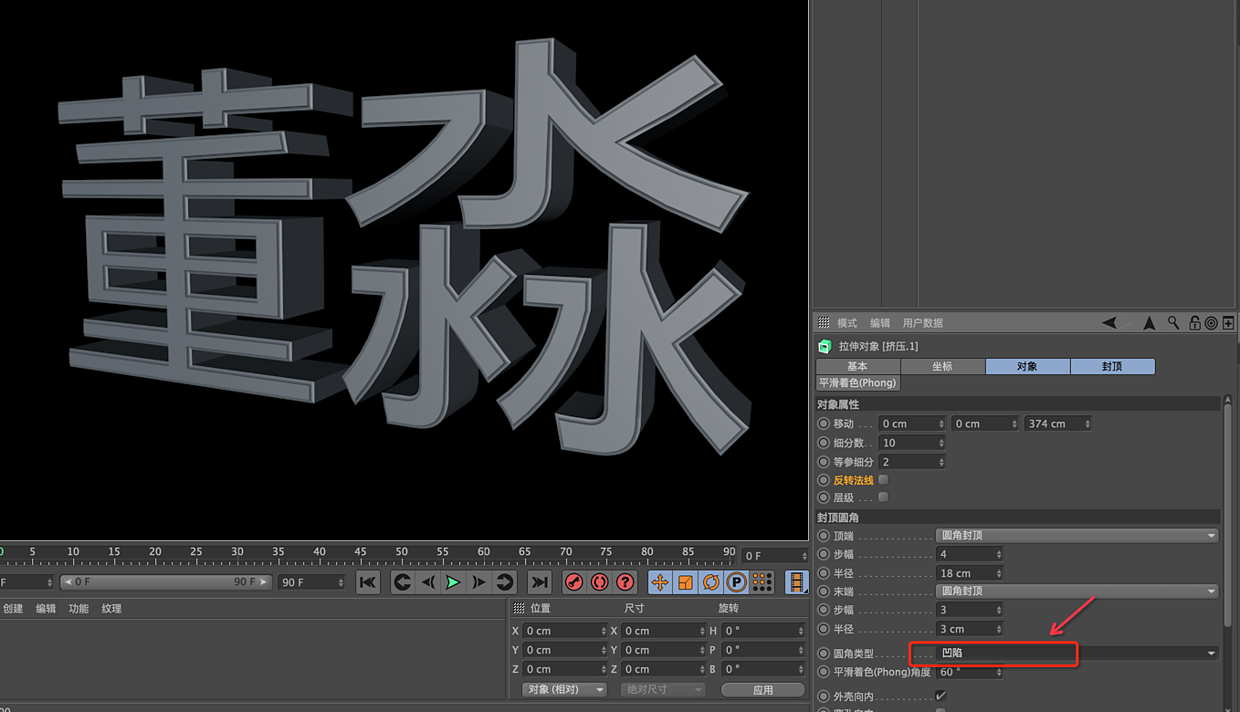The image size is (1240, 712).
Task: Toggle point level animation dots icon
Action: click(x=762, y=582)
